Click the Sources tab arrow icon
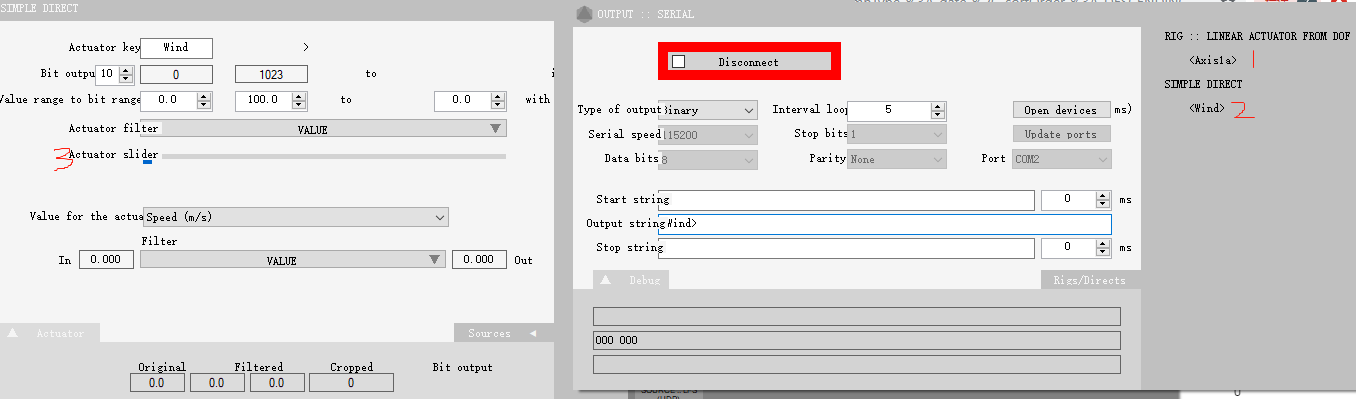1356x399 pixels. click(x=533, y=333)
